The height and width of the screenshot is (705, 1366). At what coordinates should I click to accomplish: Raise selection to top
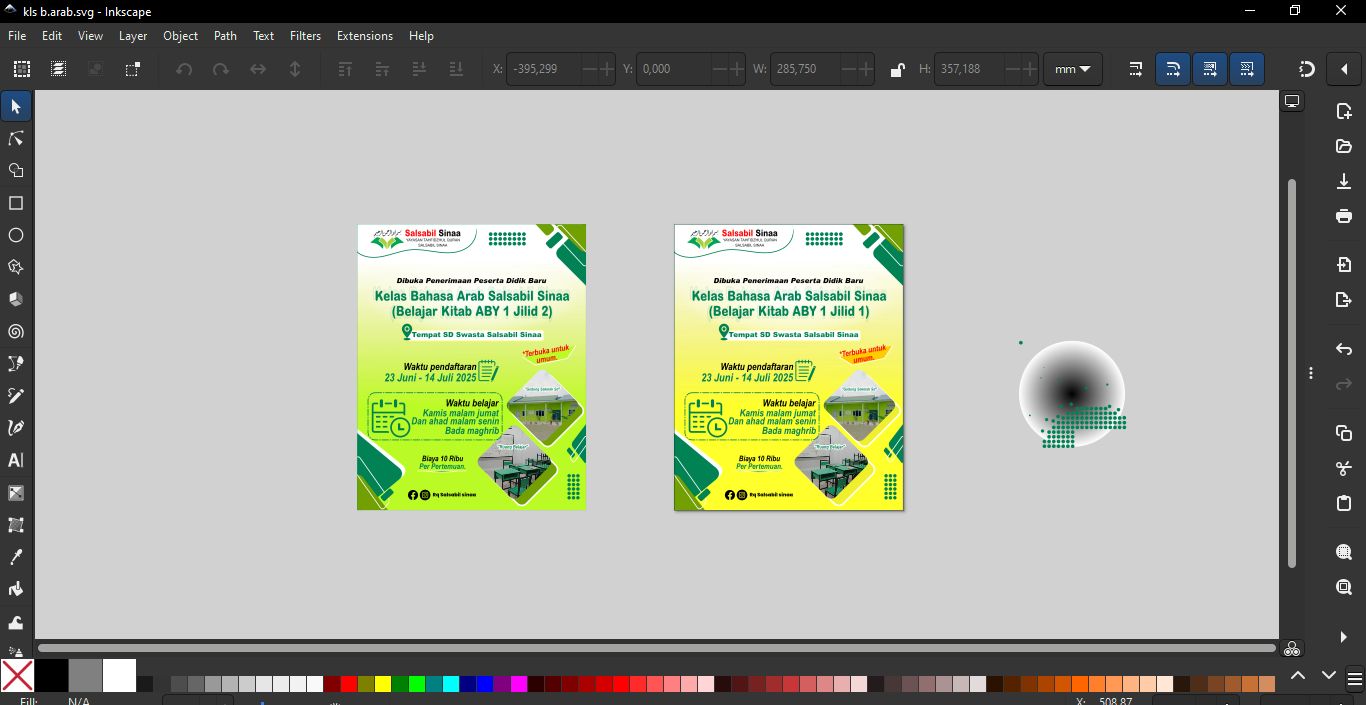tap(345, 69)
